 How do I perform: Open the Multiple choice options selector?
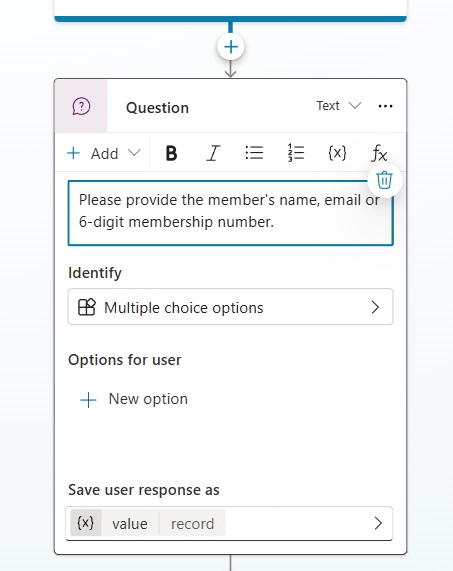pos(231,307)
